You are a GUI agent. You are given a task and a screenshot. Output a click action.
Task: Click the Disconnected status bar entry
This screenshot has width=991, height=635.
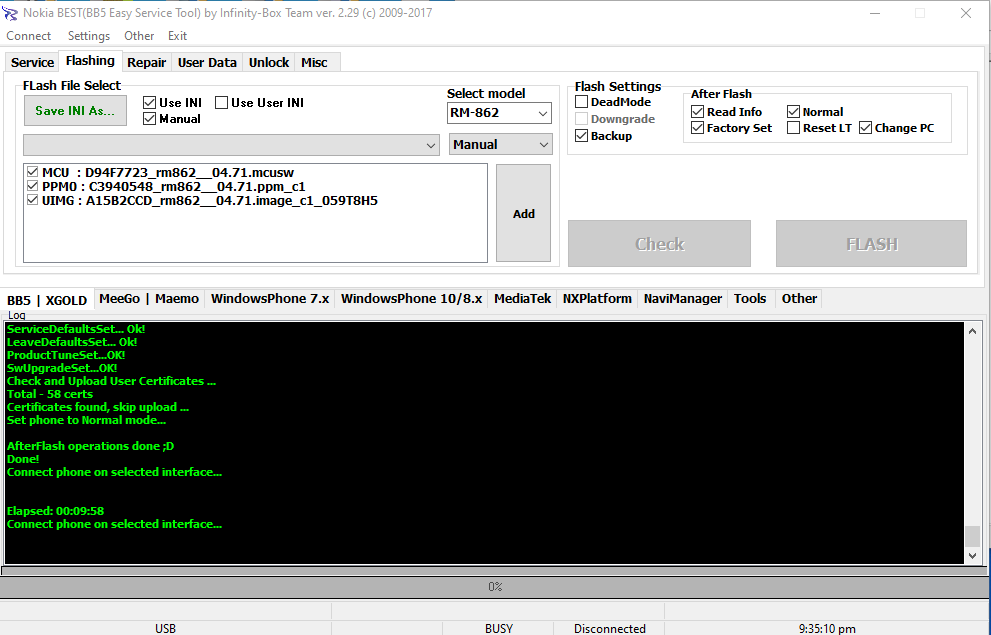(610, 629)
